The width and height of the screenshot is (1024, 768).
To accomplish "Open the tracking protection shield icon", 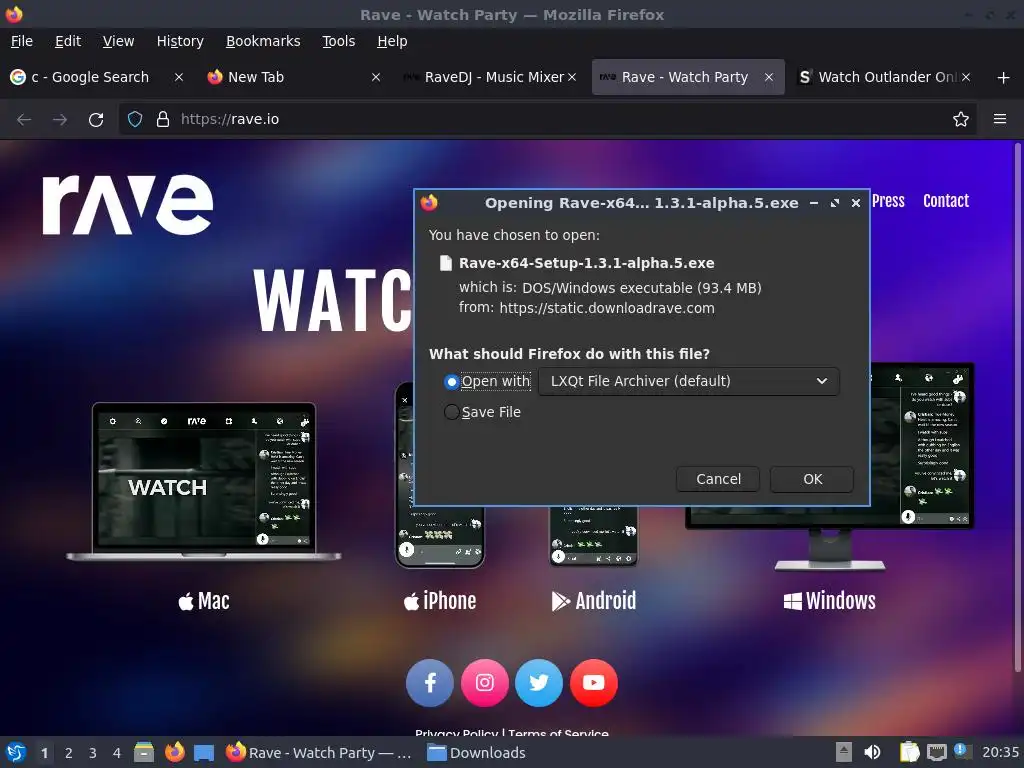I will coord(135,120).
